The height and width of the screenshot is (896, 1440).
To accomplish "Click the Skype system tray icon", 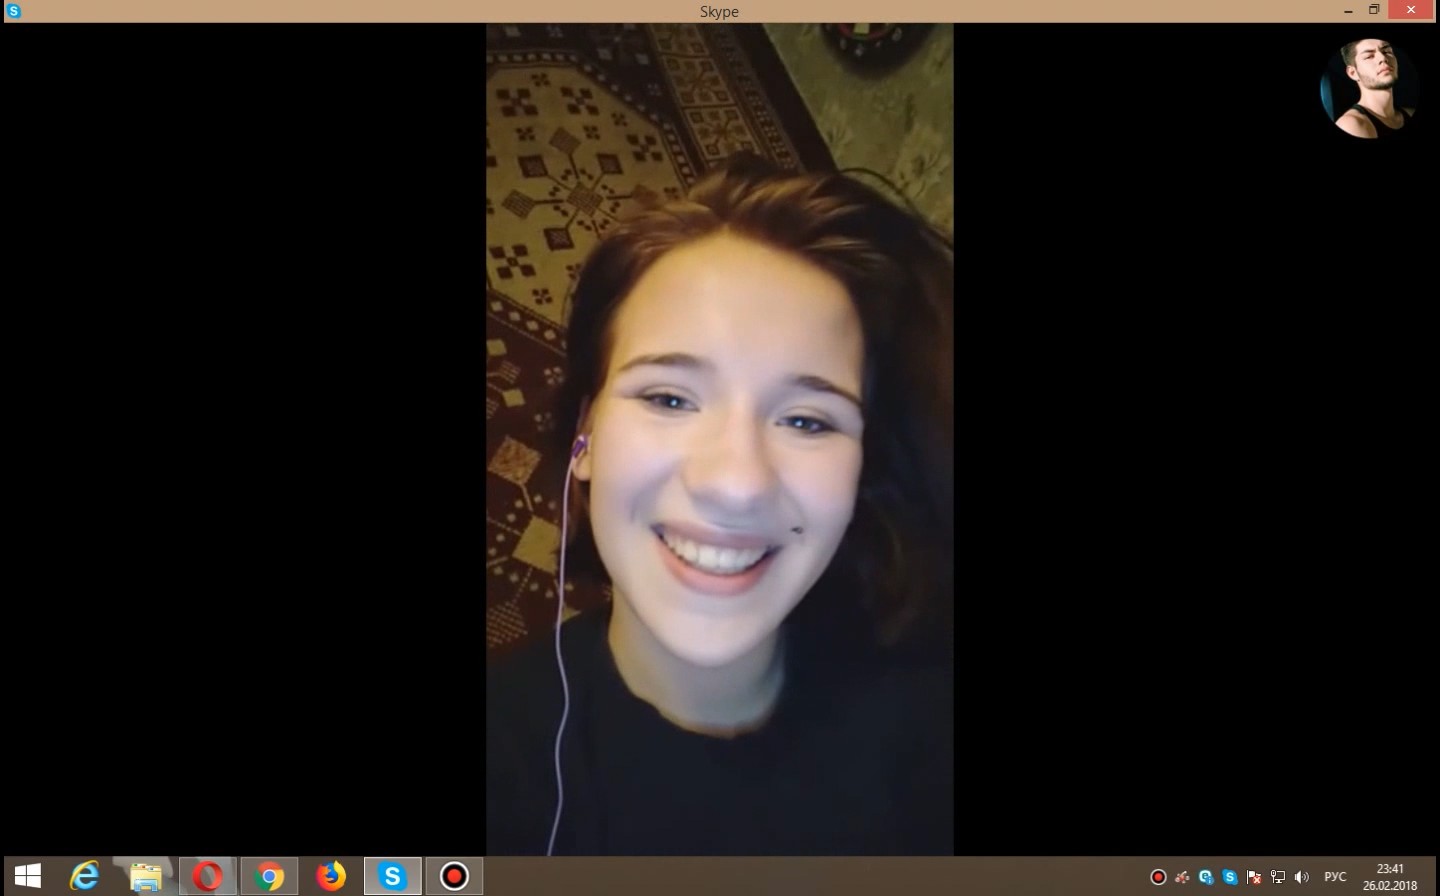I will click(x=1230, y=877).
